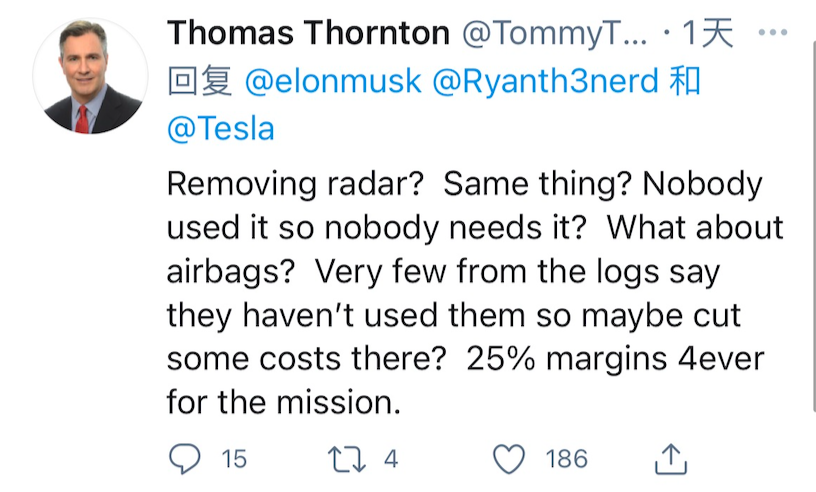816x492 pixels.
Task: Open the @elonmusk mention link
Action: coord(334,82)
